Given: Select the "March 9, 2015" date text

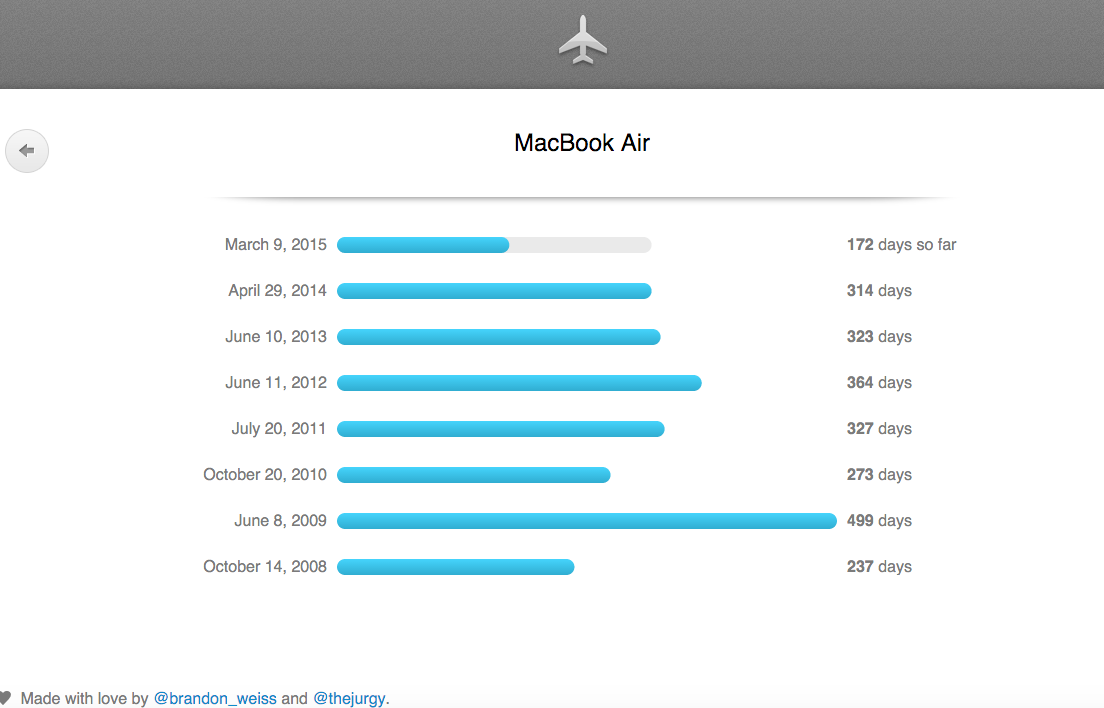Looking at the screenshot, I should [x=275, y=244].
